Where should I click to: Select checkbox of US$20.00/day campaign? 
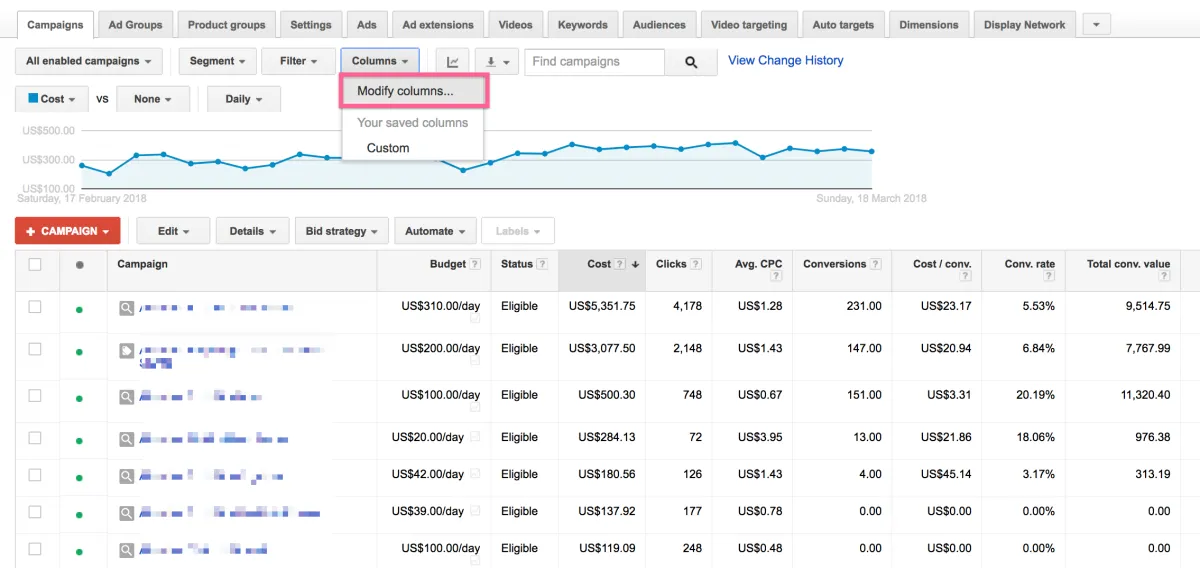[35, 437]
